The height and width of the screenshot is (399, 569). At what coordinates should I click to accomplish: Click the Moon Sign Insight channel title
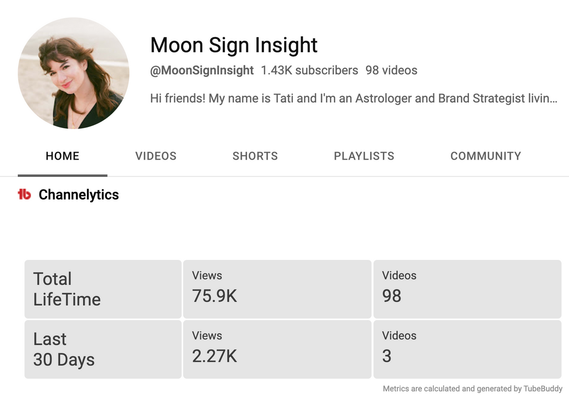point(234,45)
